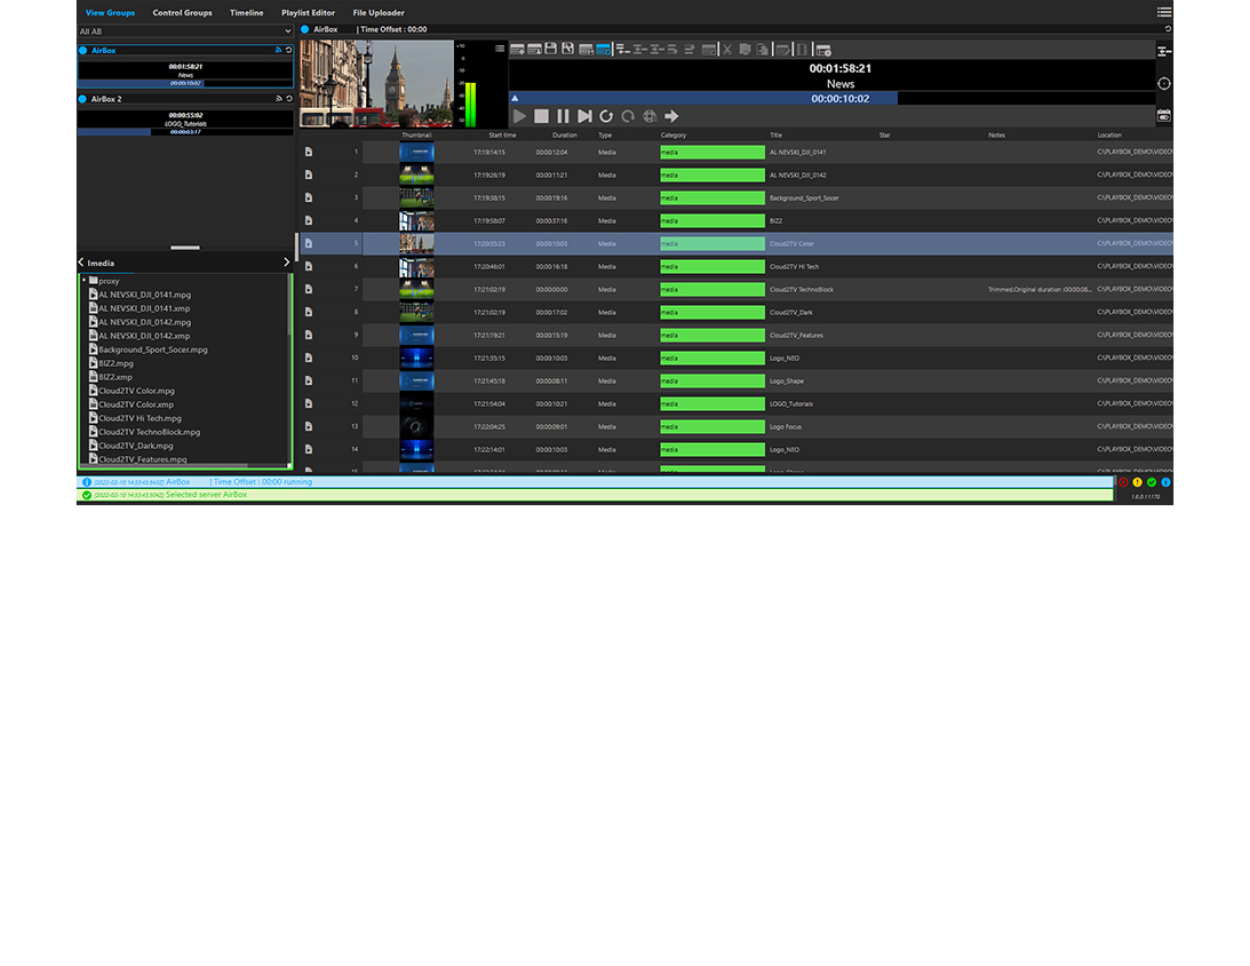This screenshot has height=966, width=1250.
Task: Click the Stop playback square button
Action: [x=541, y=117]
